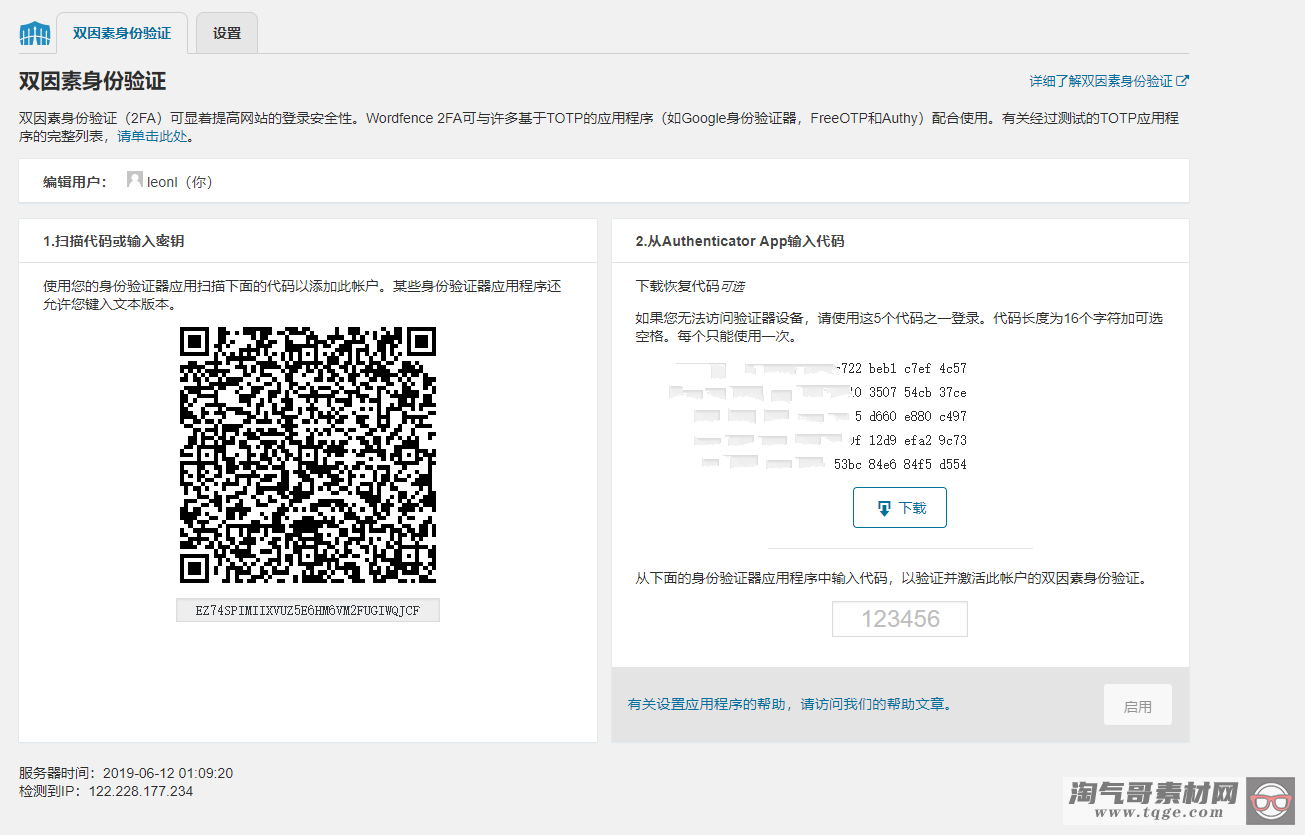Click the 启用 activate button

[x=1137, y=706]
